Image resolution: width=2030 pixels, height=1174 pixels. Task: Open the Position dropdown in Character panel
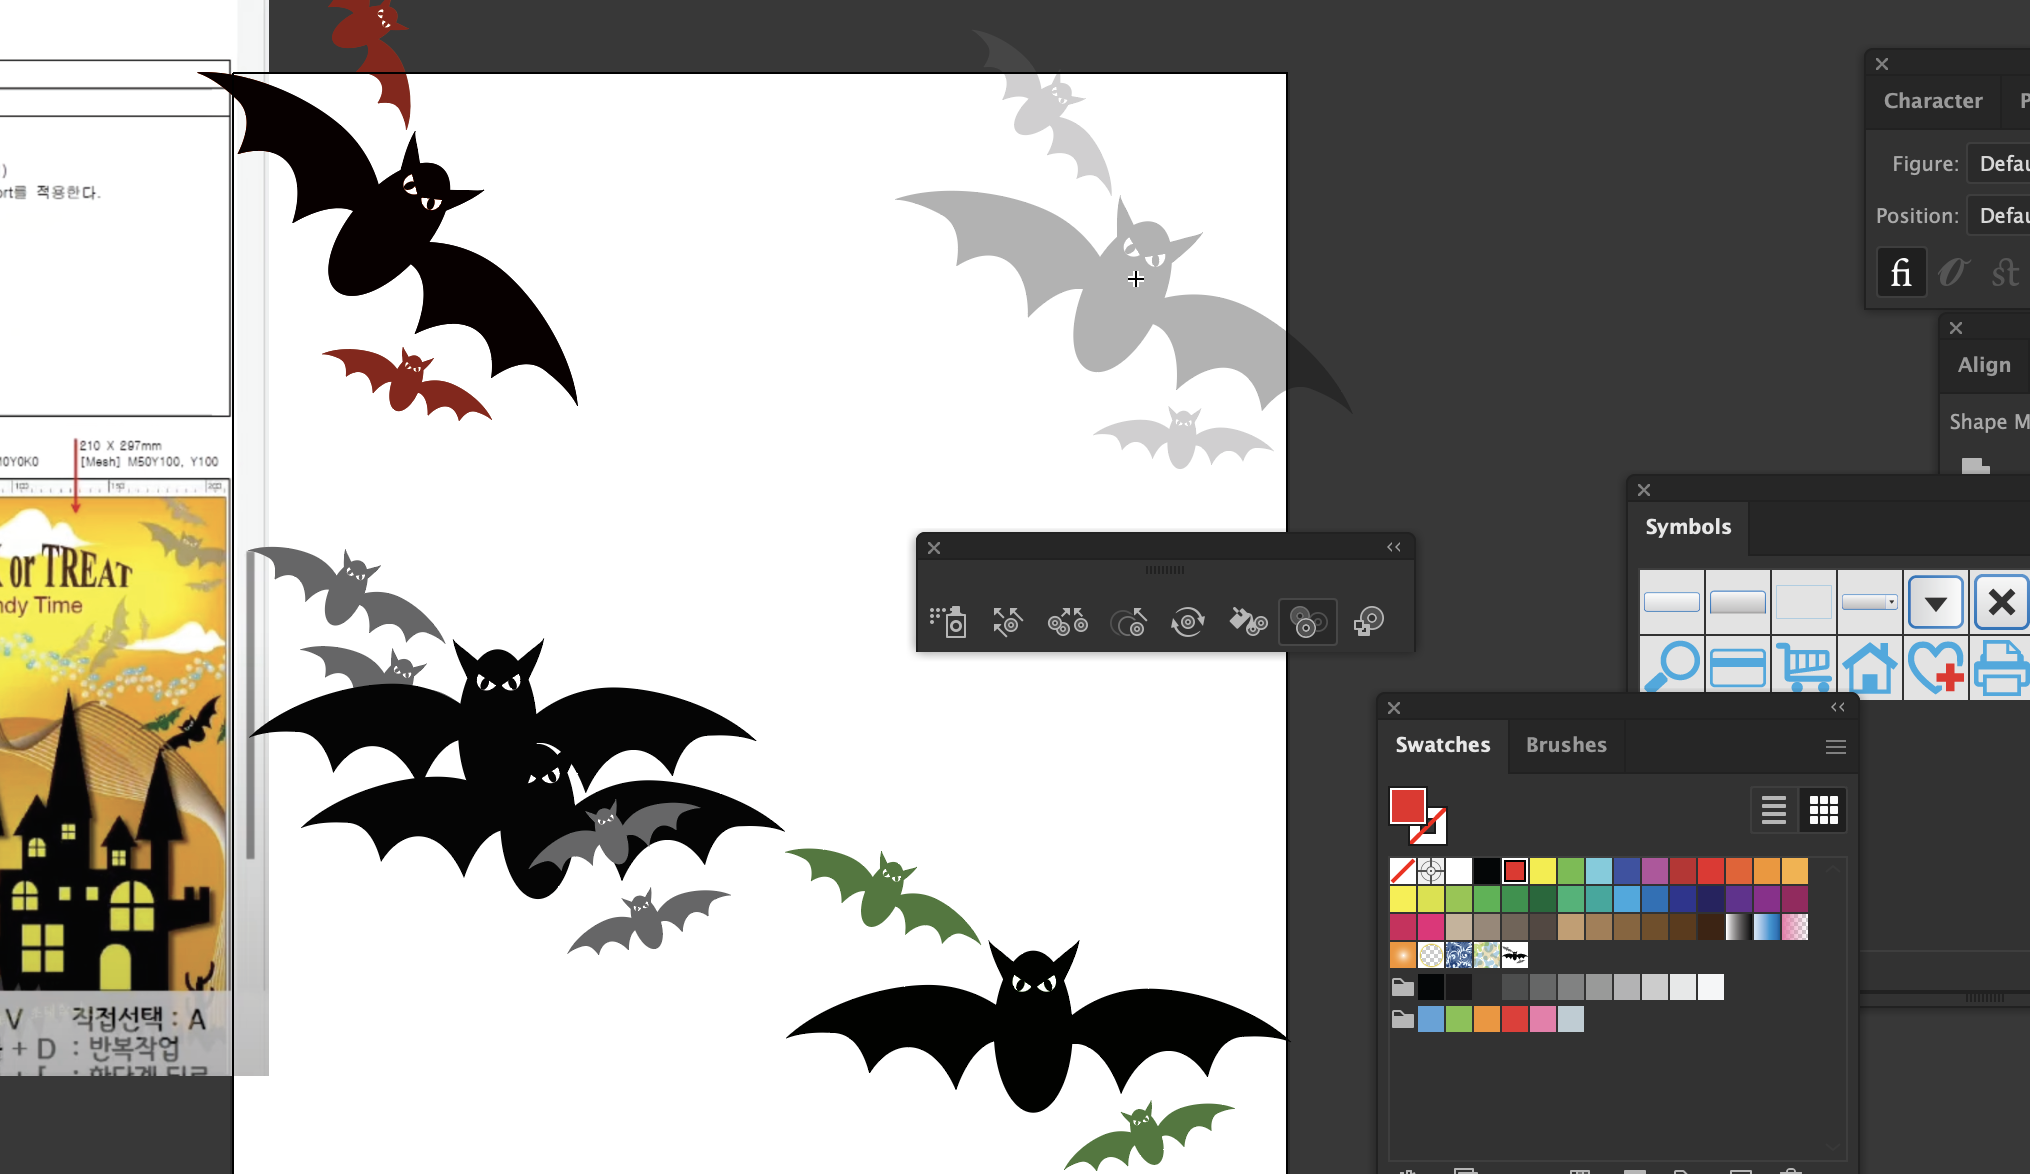(2000, 215)
